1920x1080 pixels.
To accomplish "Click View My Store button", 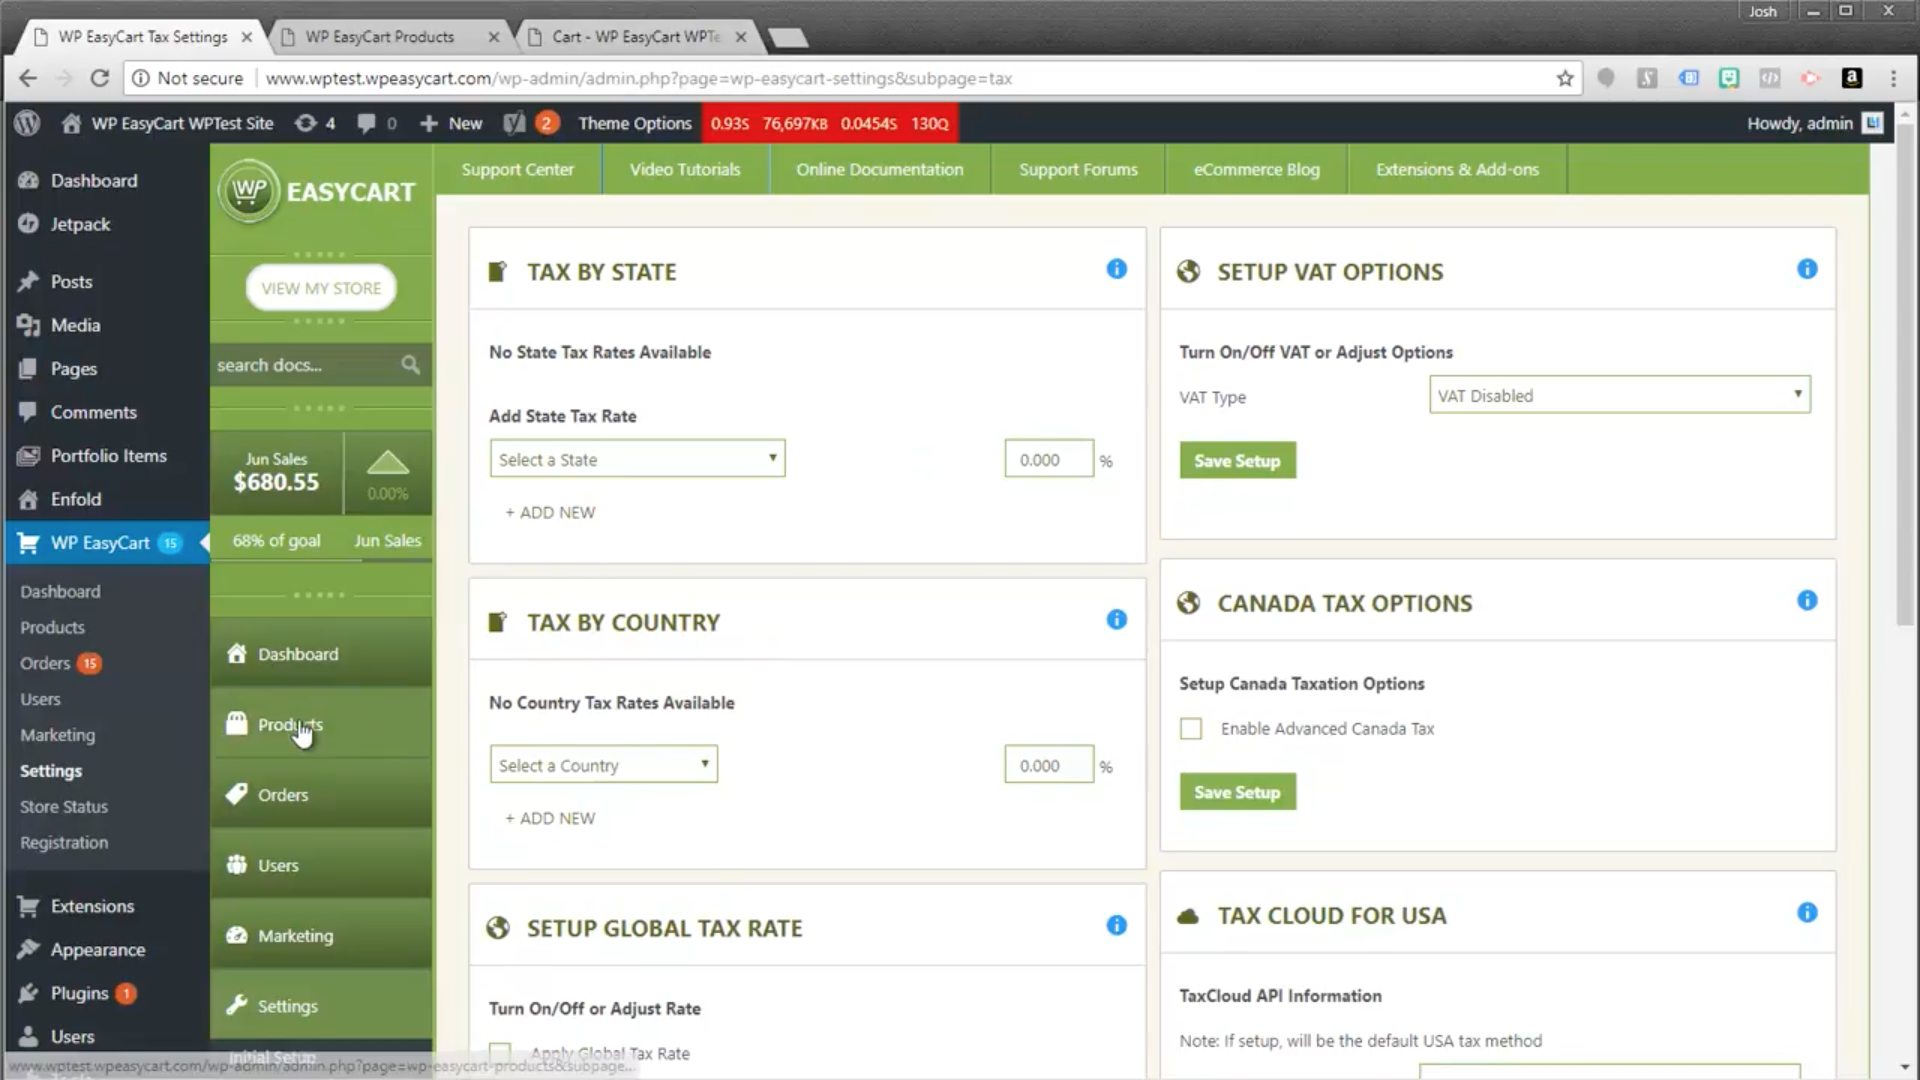I will pos(320,287).
